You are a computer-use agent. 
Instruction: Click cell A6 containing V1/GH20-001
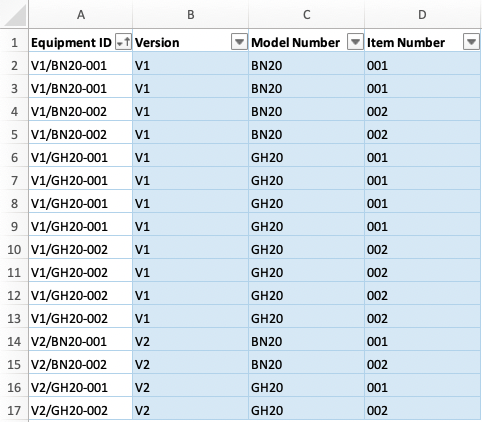(x=81, y=157)
